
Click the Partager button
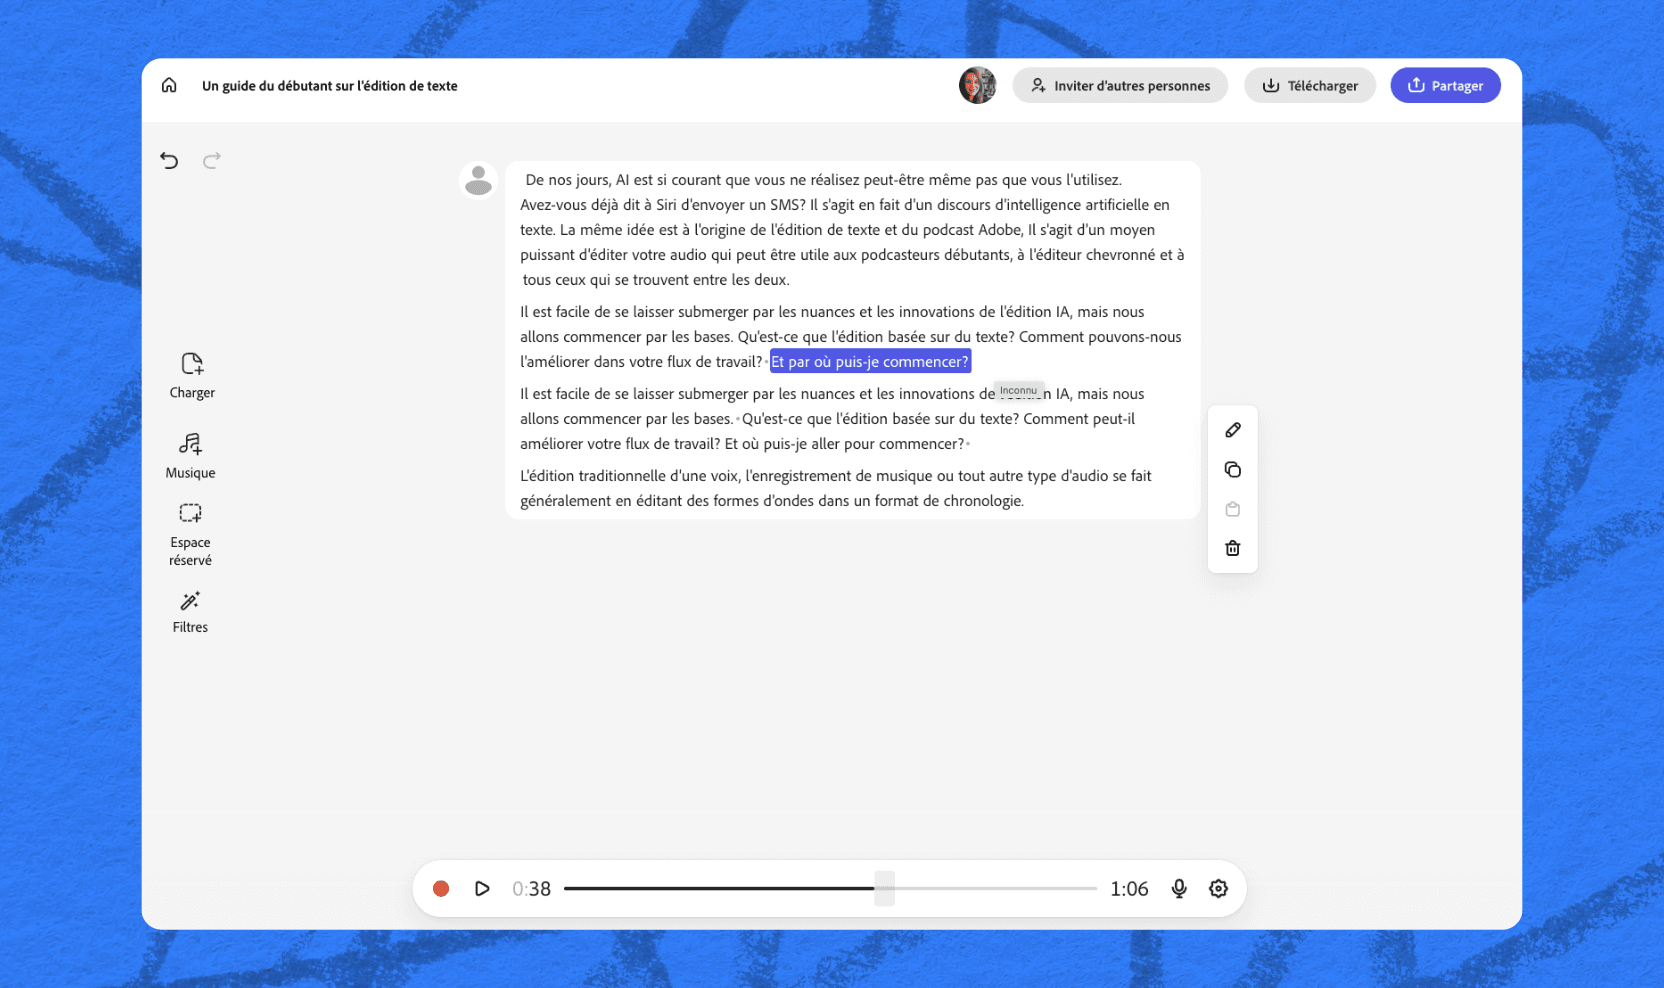1445,86
